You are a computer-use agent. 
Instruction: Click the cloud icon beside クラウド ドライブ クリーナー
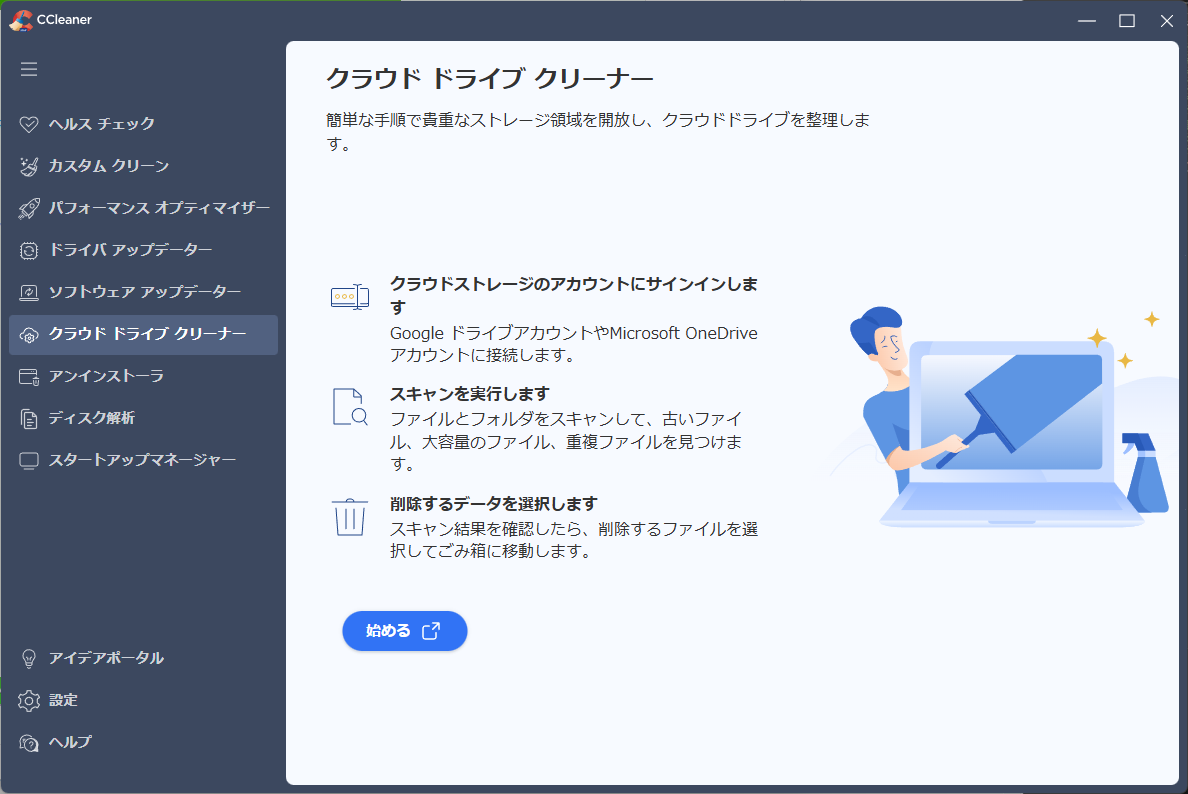(29, 335)
